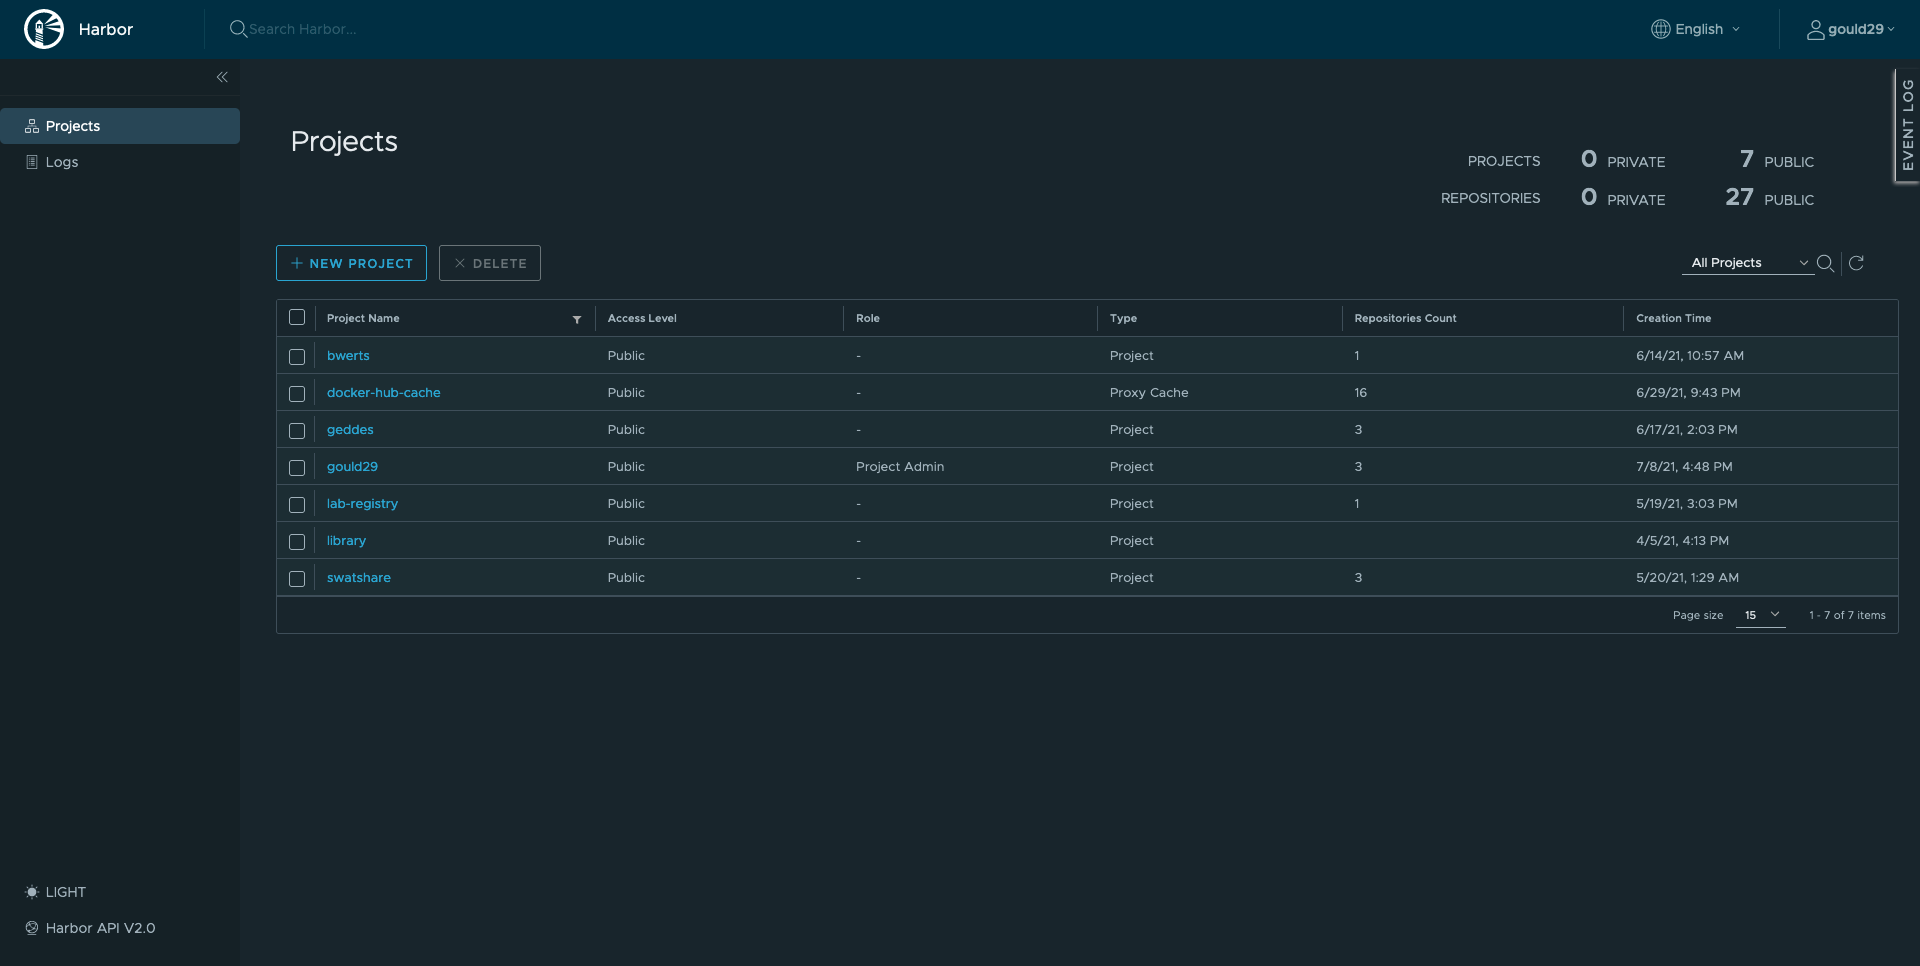The width and height of the screenshot is (1920, 966).
Task: Click the NEW PROJECT button
Action: [x=350, y=263]
